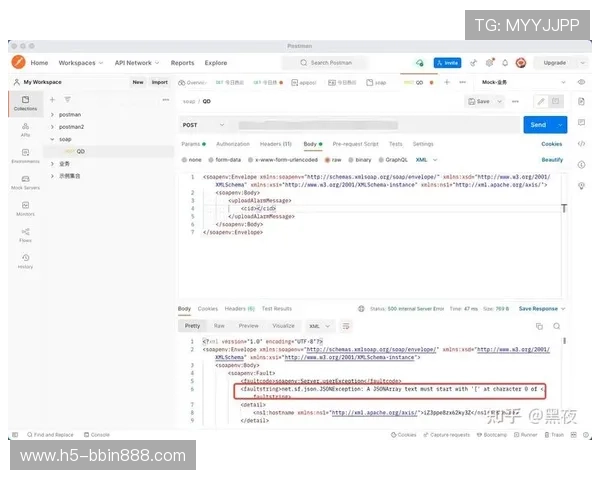This screenshot has width=600, height=480.
Task: Open the Collections sidebar panel
Action: click(25, 102)
